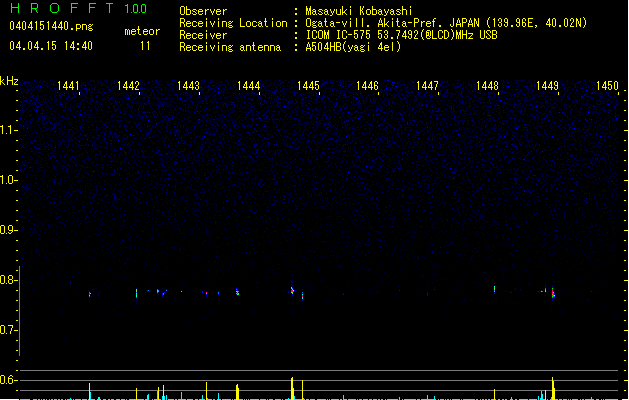The height and width of the screenshot is (400, 629).
Task: Click the HROFFT 1.0.0 title text
Action: click(78, 8)
